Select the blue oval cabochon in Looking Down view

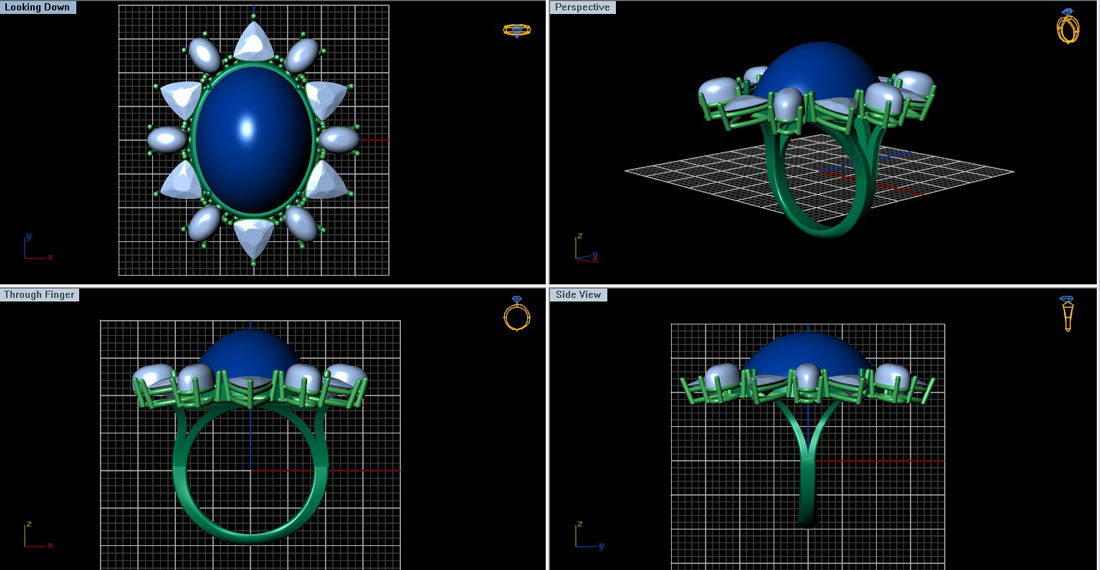pyautogui.click(x=253, y=140)
